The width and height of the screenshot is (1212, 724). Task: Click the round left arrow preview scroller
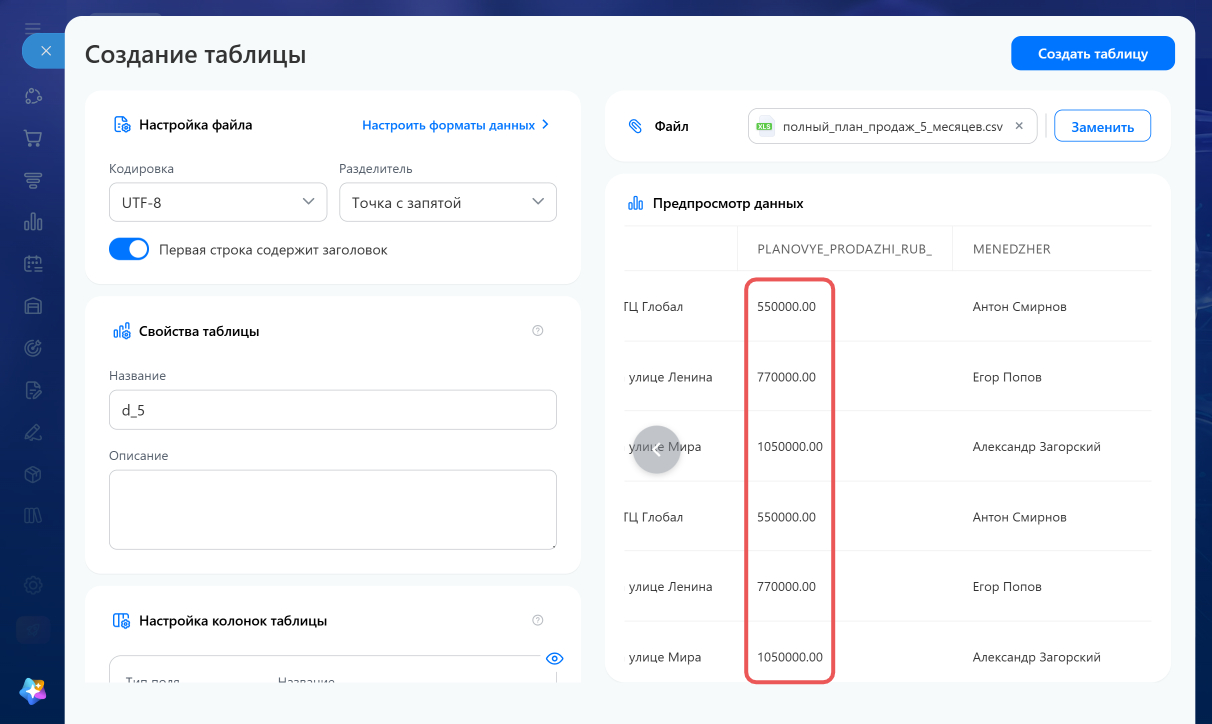click(656, 450)
